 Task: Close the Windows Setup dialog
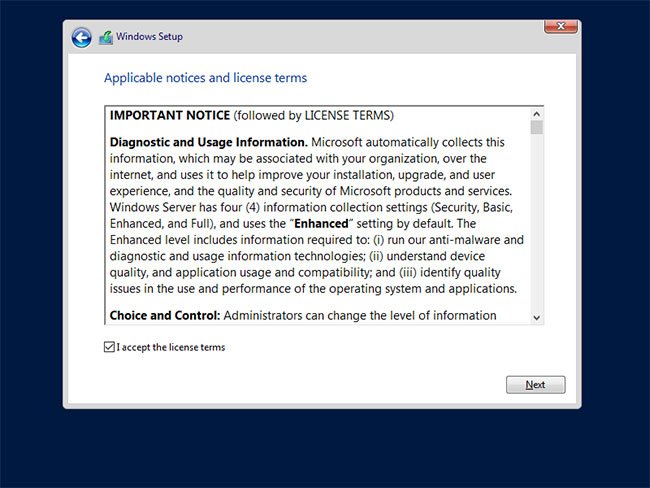(560, 27)
